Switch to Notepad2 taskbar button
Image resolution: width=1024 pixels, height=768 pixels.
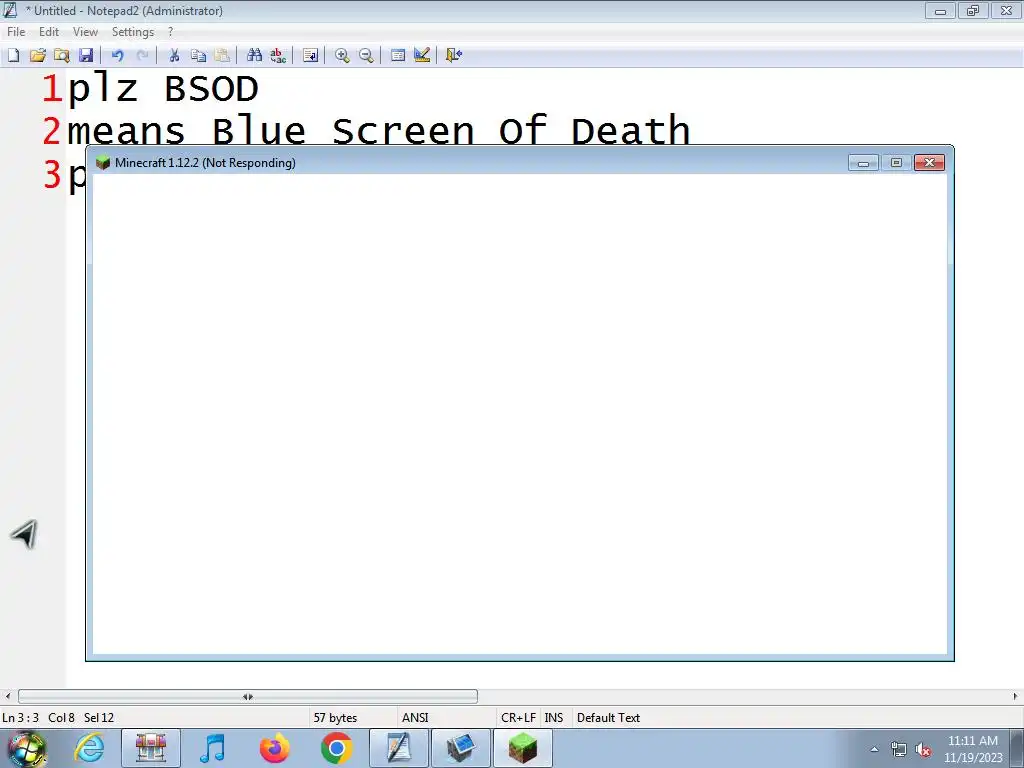(x=398, y=748)
